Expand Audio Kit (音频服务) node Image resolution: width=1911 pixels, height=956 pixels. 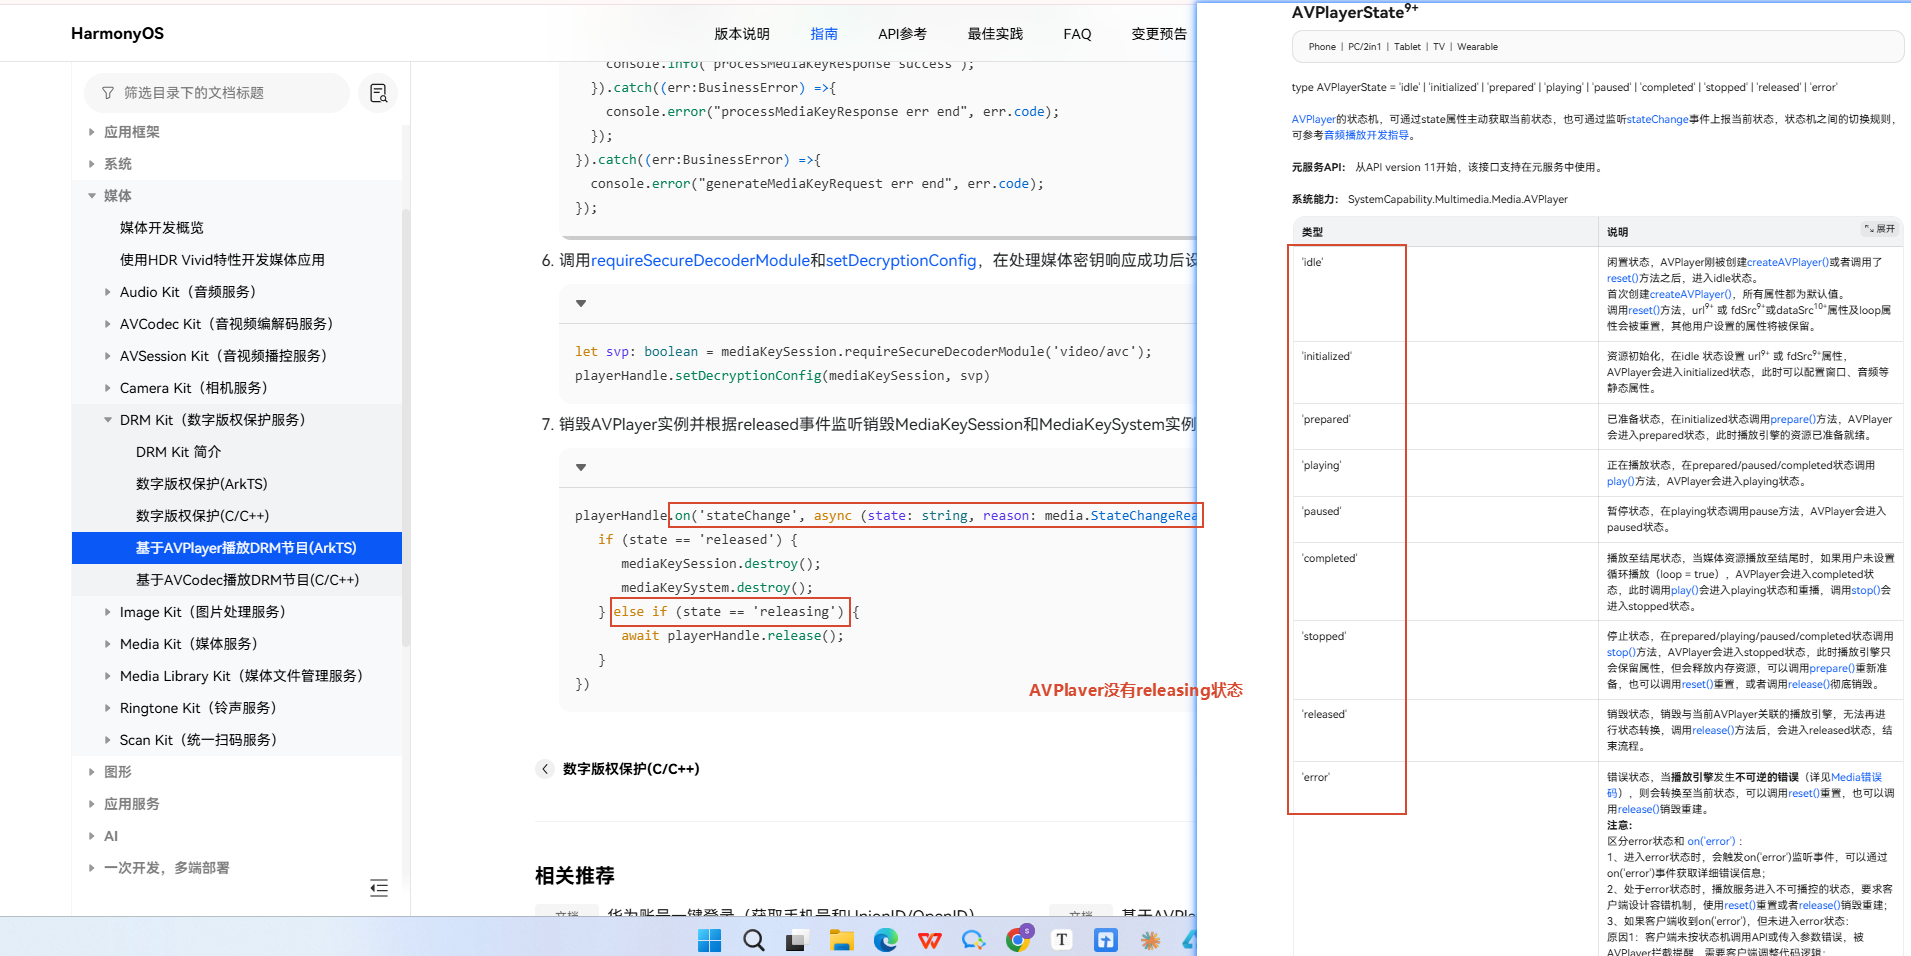(x=108, y=292)
